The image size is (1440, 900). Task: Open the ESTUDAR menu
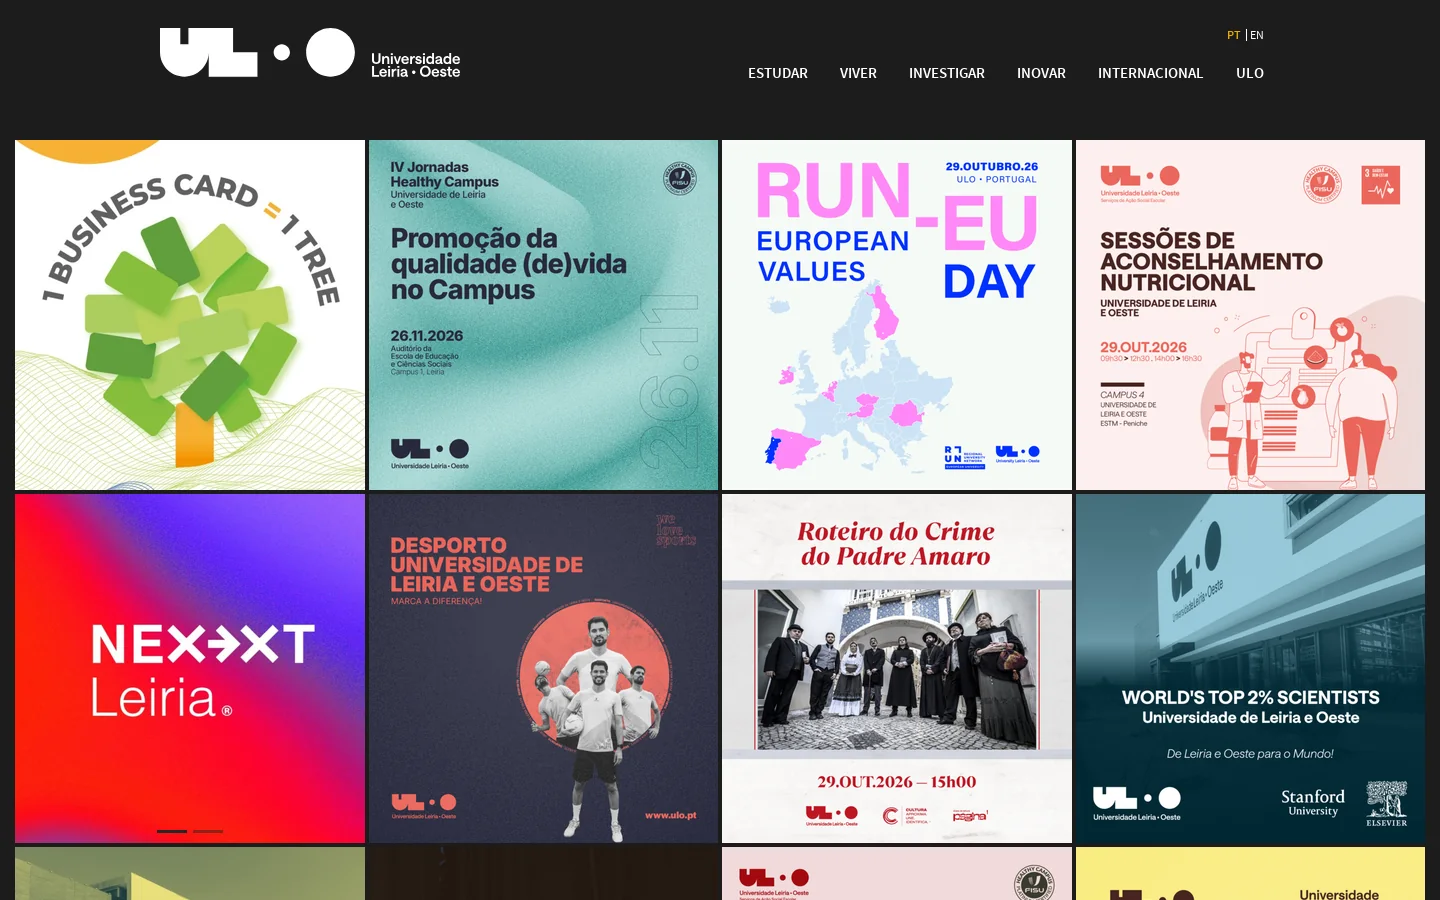[778, 73]
